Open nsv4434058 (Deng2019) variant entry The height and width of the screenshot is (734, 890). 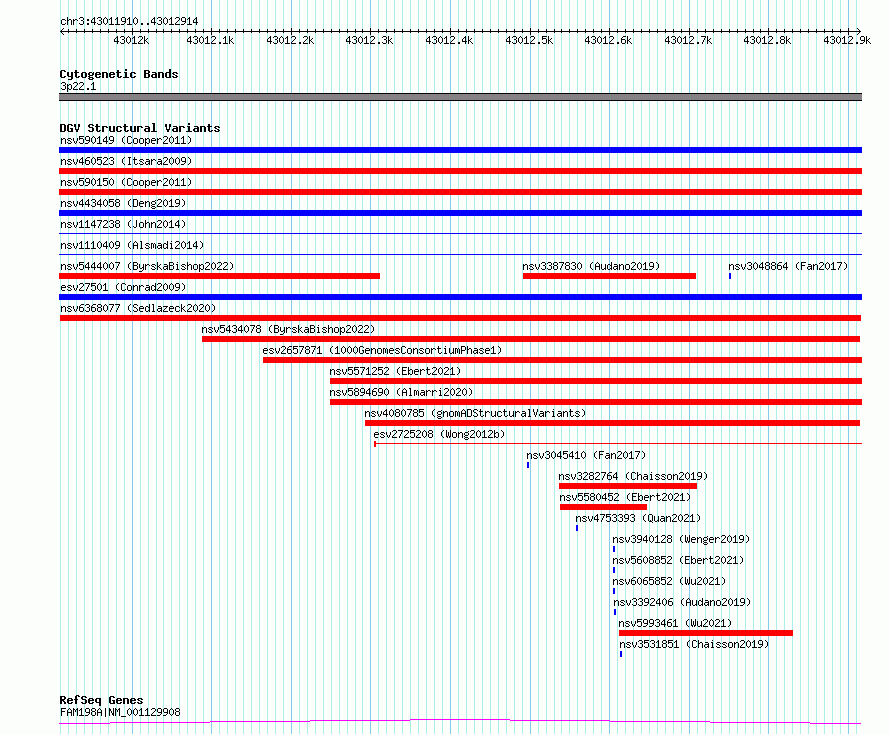pyautogui.click(x=123, y=203)
